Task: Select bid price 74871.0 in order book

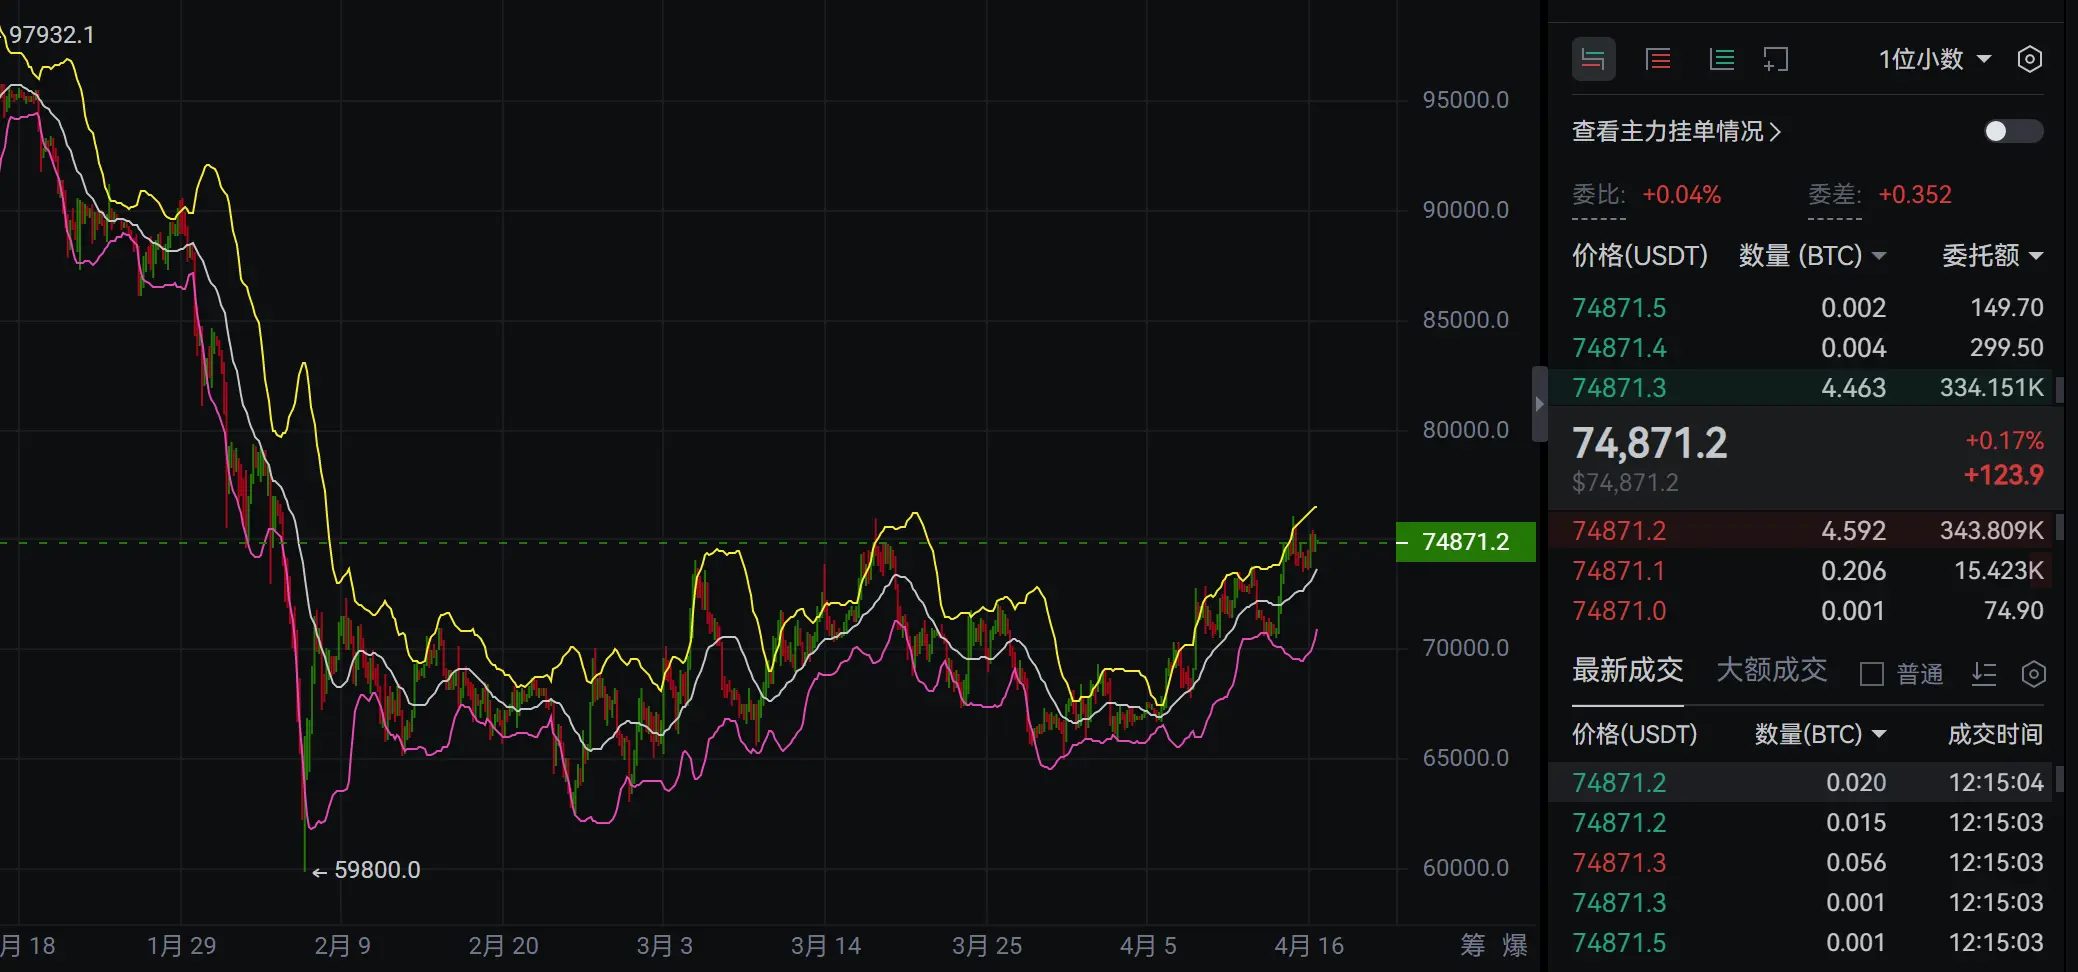Action: (x=1619, y=611)
